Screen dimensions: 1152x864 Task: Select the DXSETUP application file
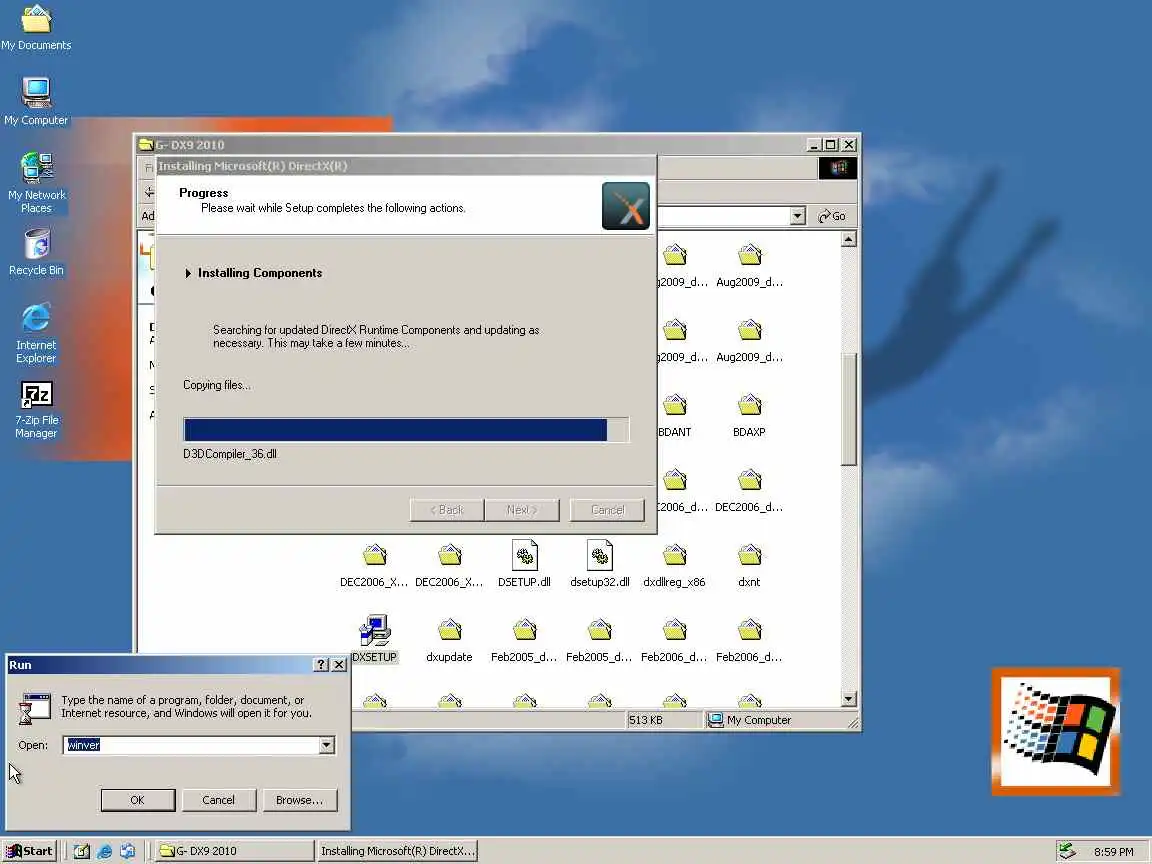pyautogui.click(x=375, y=639)
